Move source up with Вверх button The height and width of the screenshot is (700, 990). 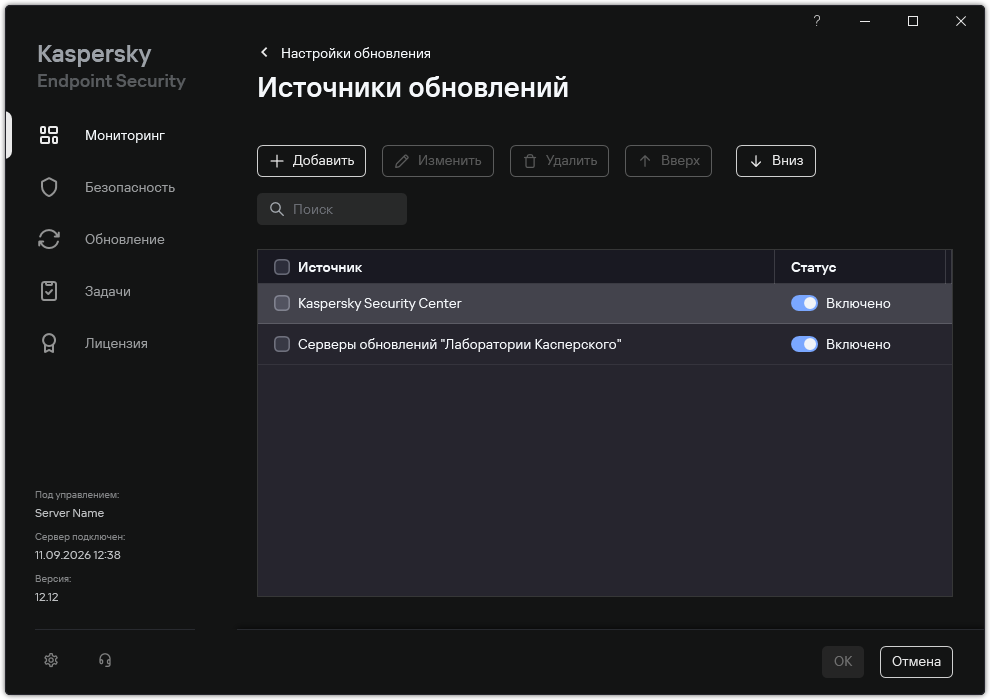668,161
